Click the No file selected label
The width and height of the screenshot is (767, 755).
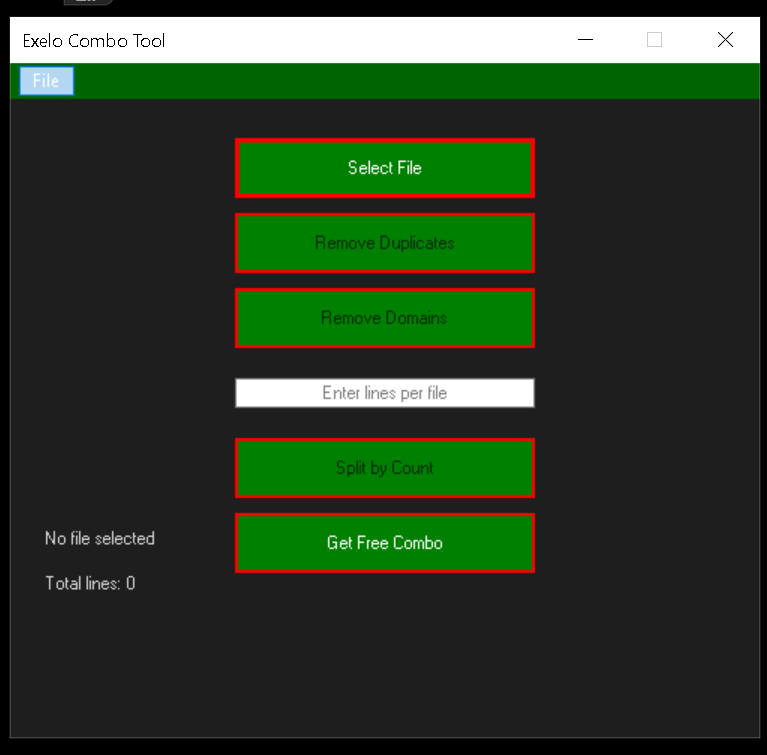[100, 538]
